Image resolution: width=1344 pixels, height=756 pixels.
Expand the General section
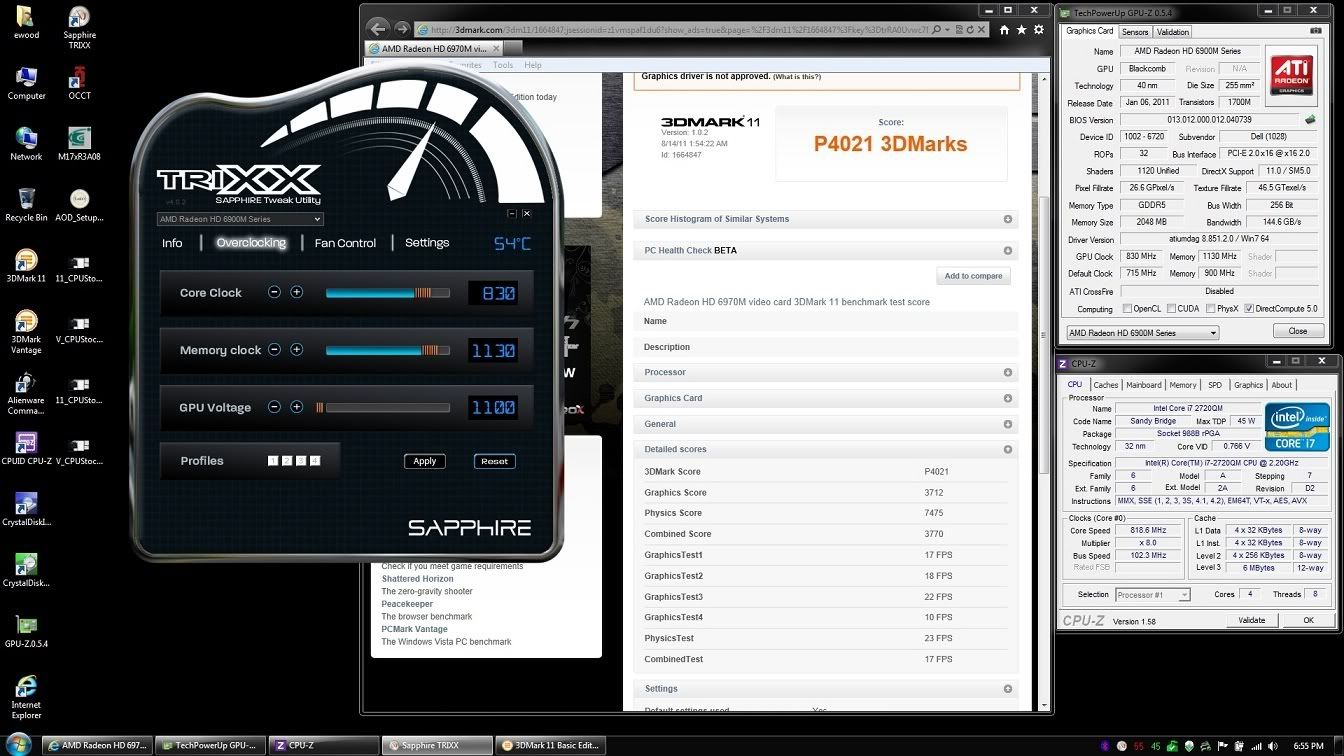click(x=1008, y=424)
